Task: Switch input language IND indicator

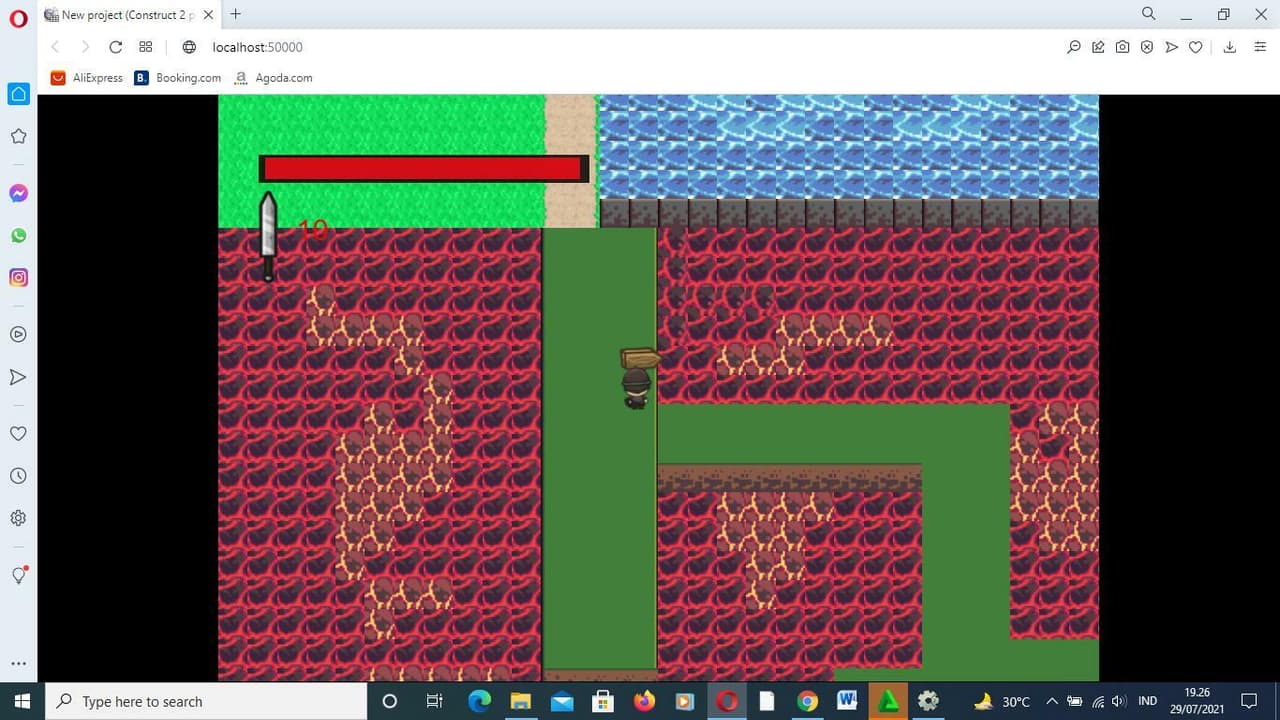Action: click(1148, 701)
